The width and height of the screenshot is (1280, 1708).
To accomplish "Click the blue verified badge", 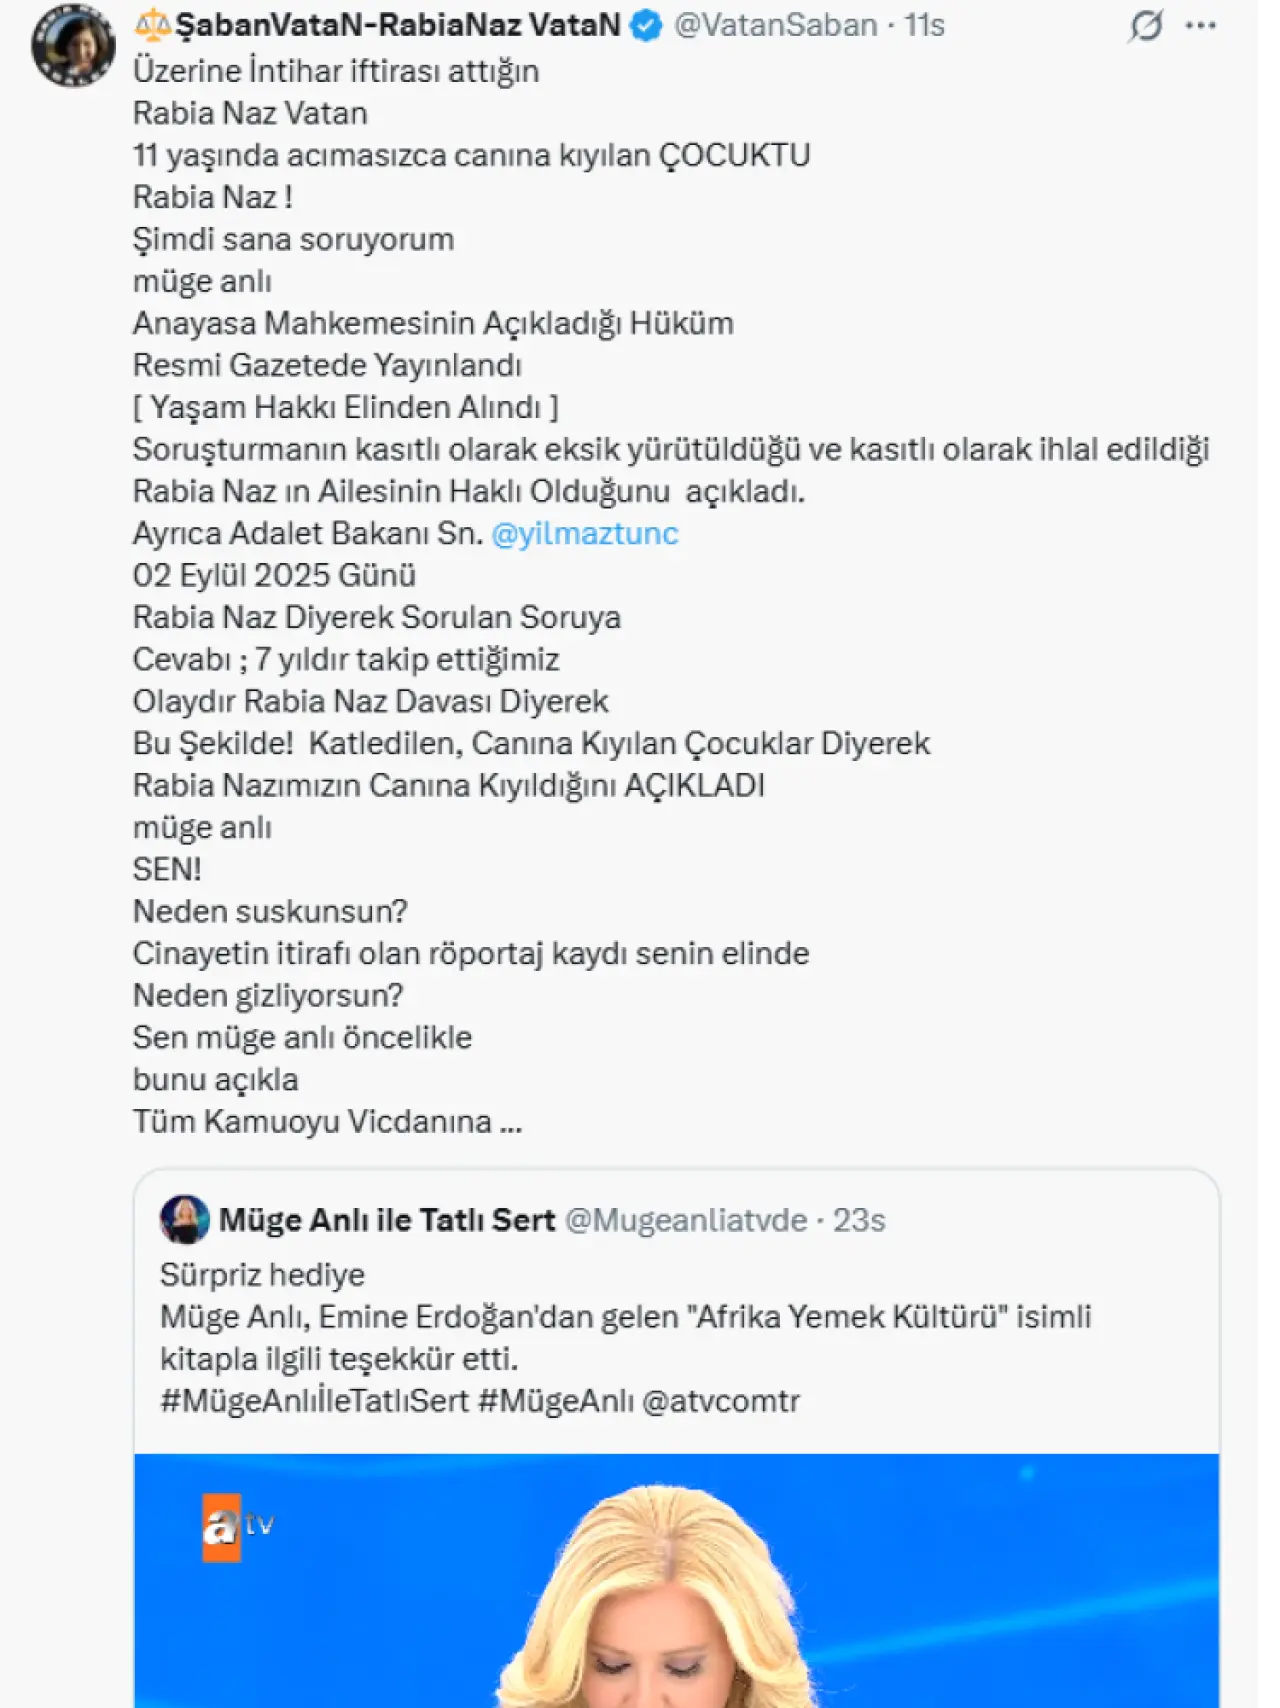I will (x=647, y=26).
